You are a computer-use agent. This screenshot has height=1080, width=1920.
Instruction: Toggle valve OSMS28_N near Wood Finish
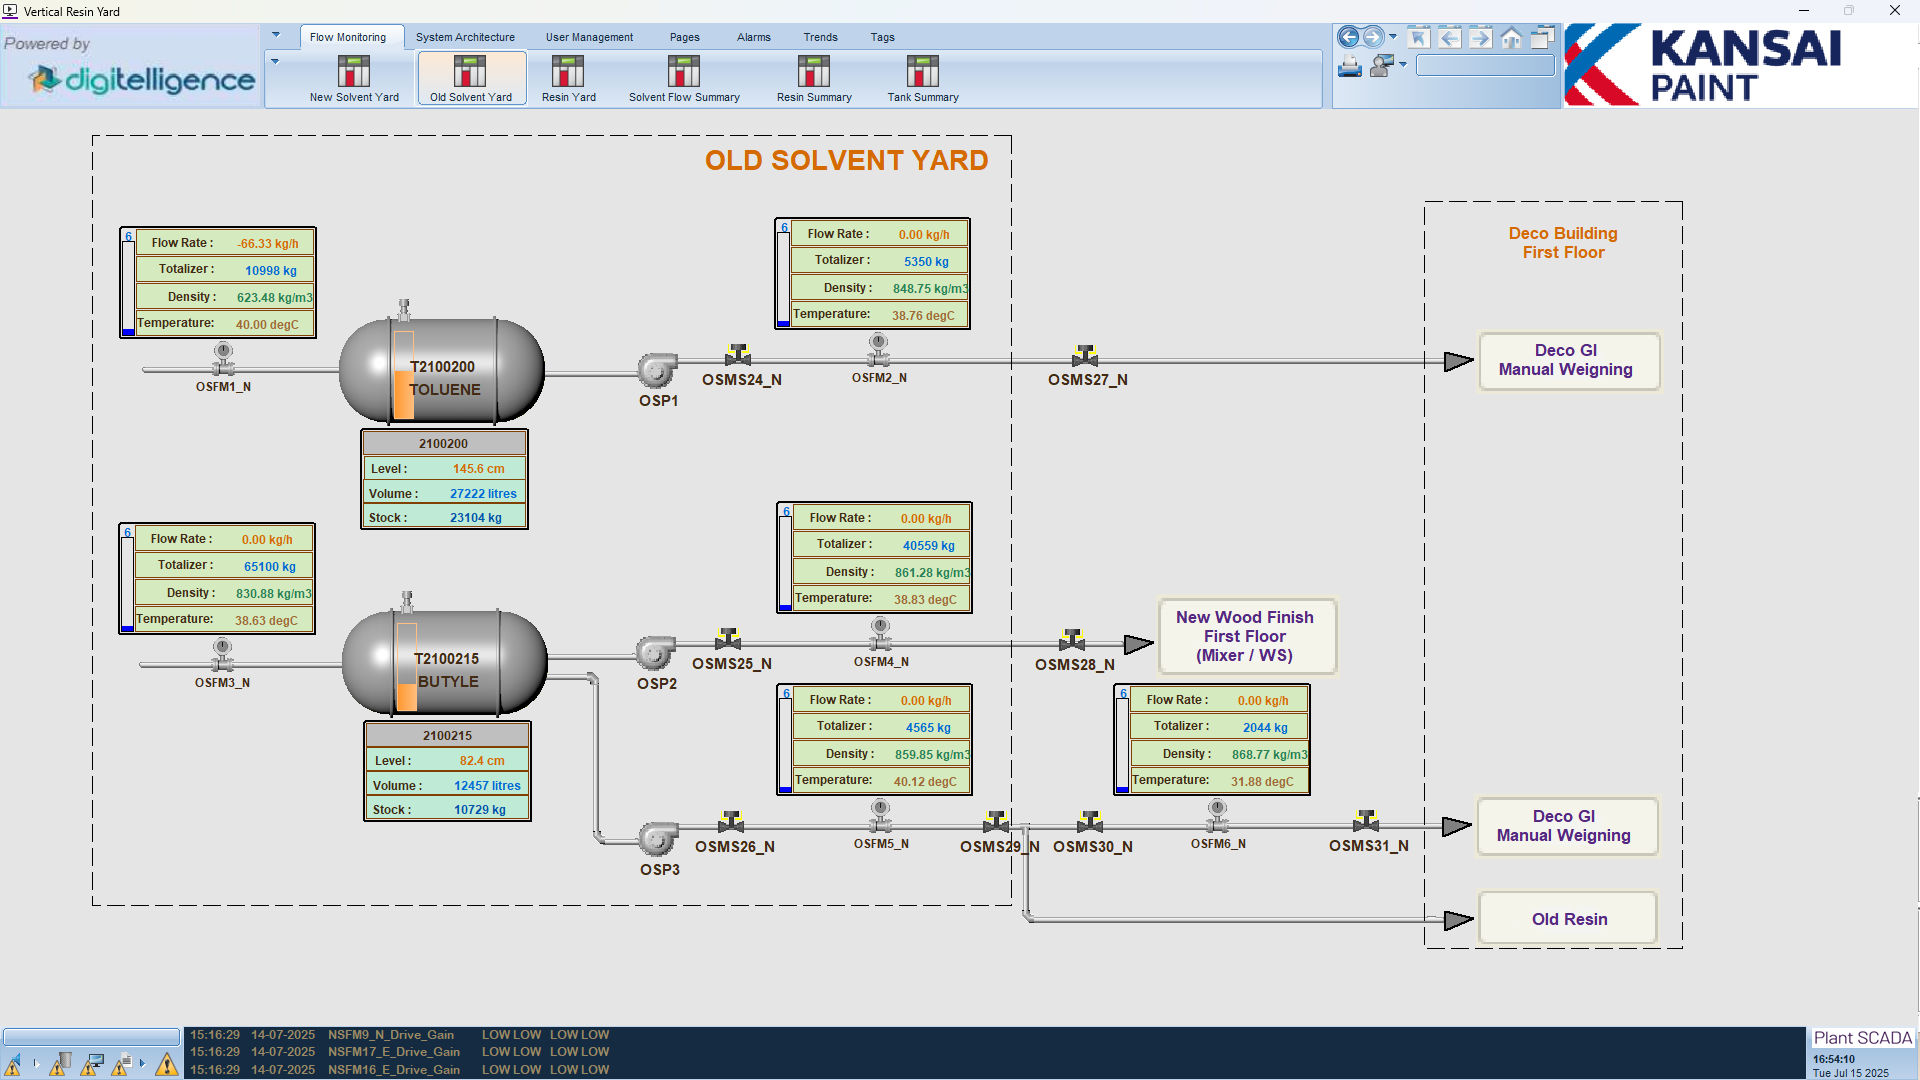(1072, 639)
